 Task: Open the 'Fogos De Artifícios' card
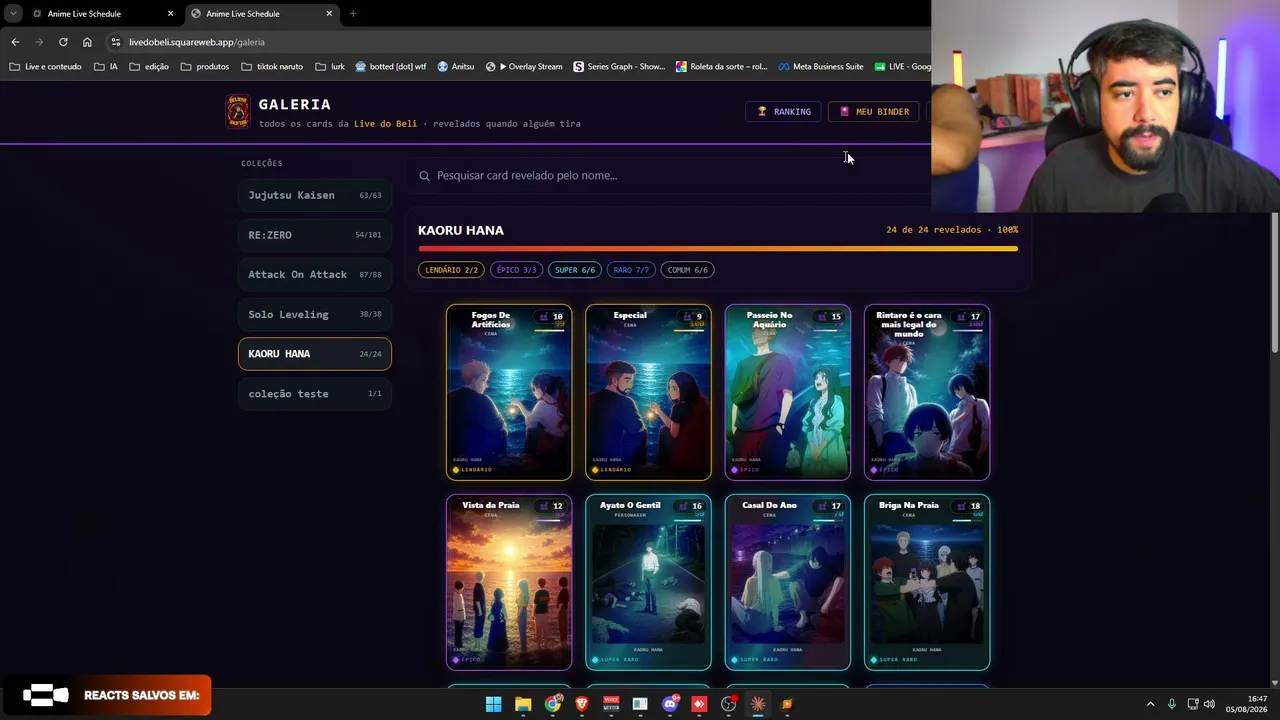click(x=509, y=392)
